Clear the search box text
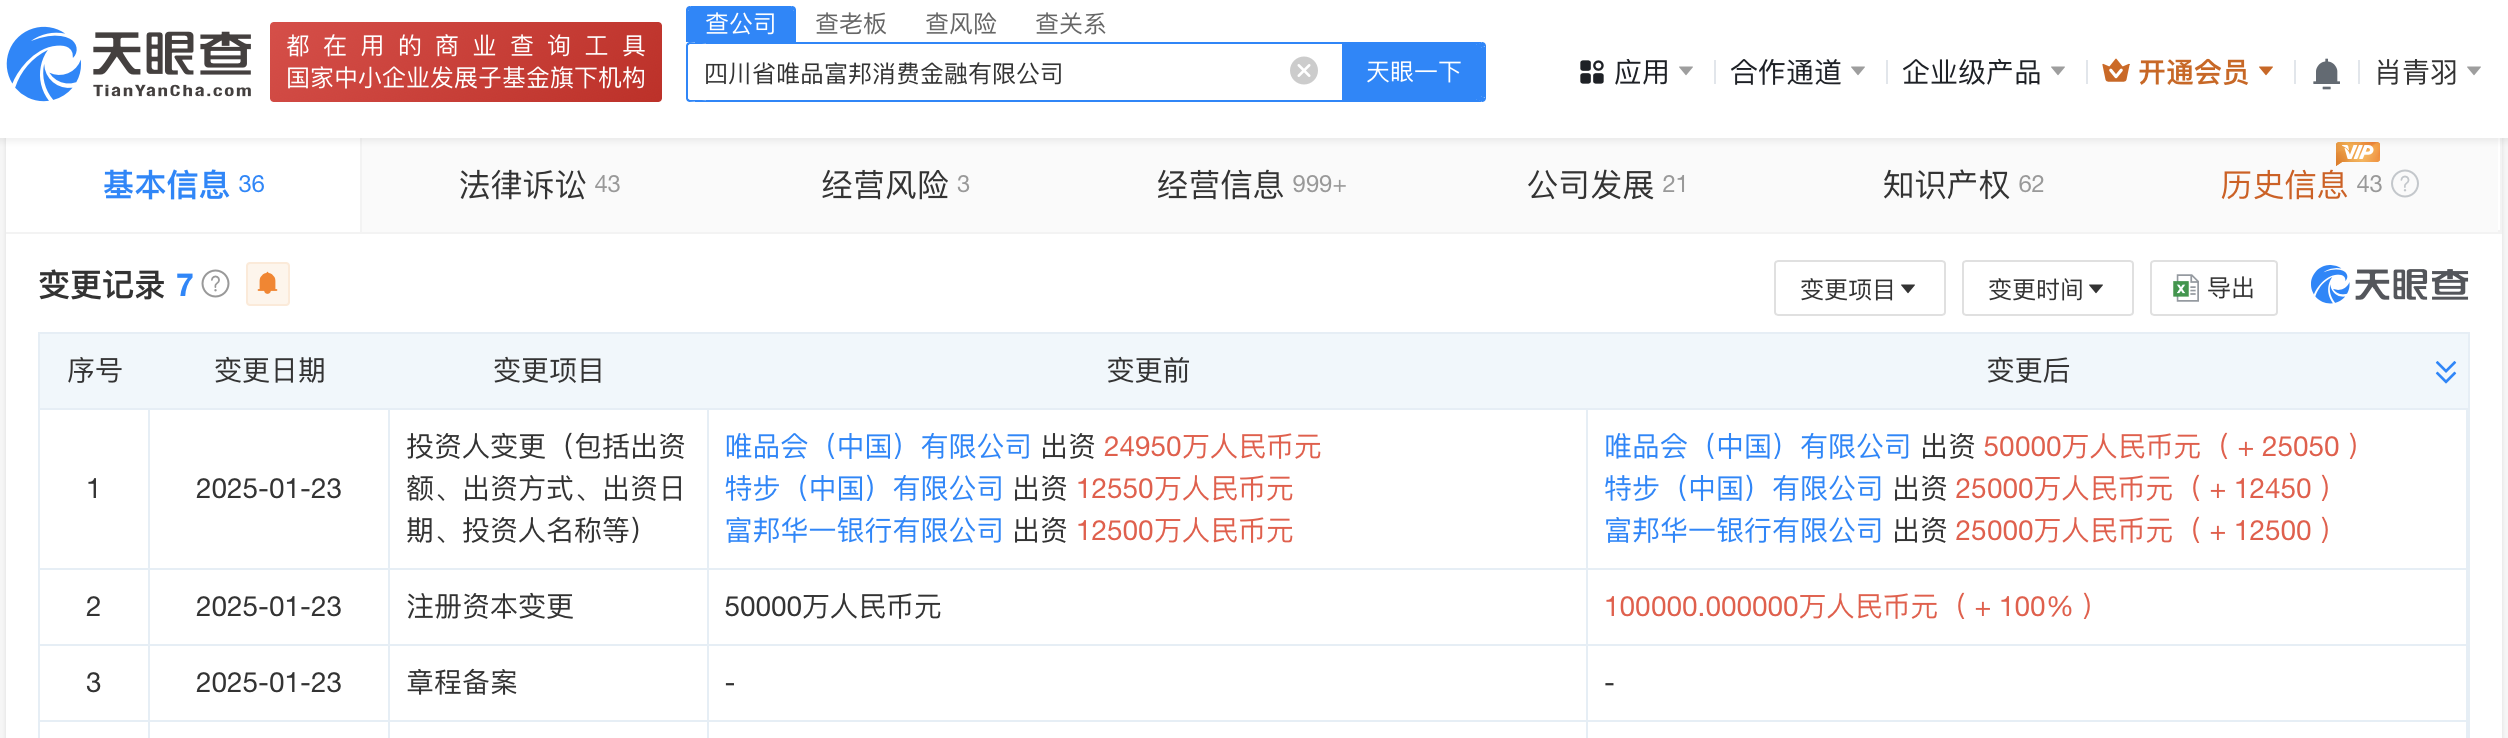Viewport: 2508px width, 738px height. point(1303,71)
